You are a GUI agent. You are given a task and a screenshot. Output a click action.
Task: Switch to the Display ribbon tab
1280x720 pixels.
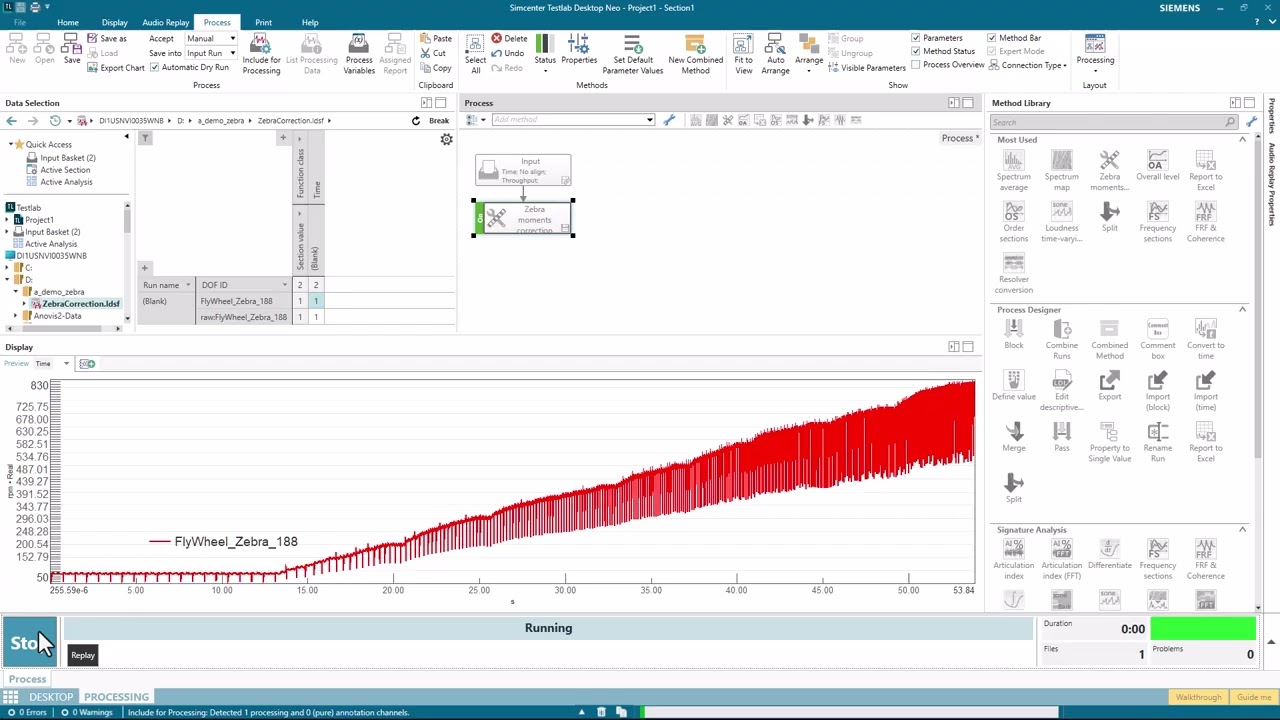coord(114,22)
